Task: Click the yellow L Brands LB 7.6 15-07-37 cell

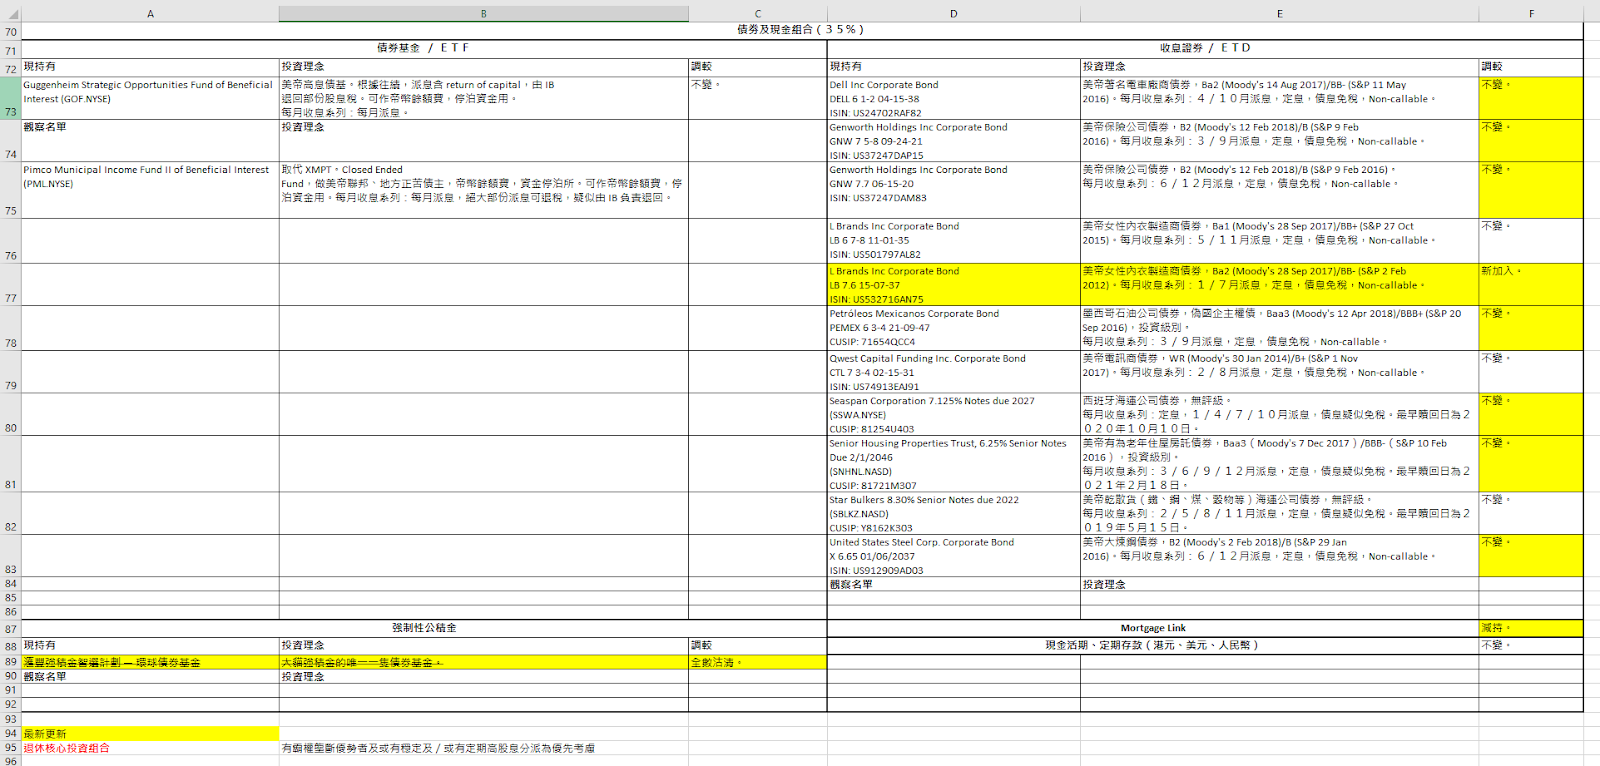Action: pos(954,285)
